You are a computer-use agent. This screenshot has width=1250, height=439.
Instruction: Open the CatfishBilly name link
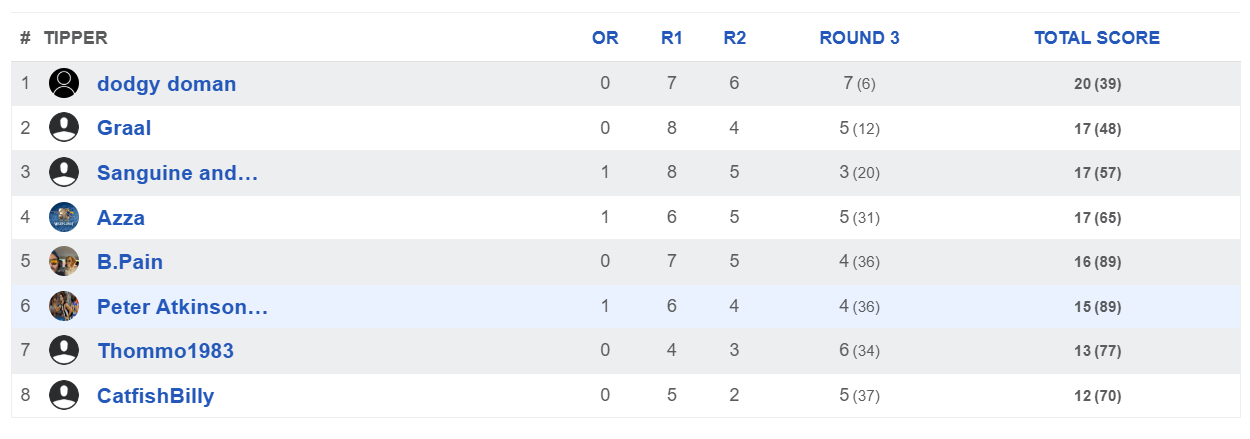[x=155, y=396]
